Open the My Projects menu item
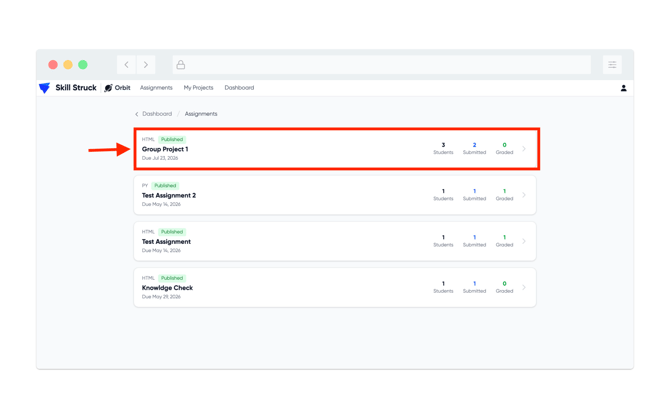This screenshot has height=418, width=670. (x=198, y=88)
